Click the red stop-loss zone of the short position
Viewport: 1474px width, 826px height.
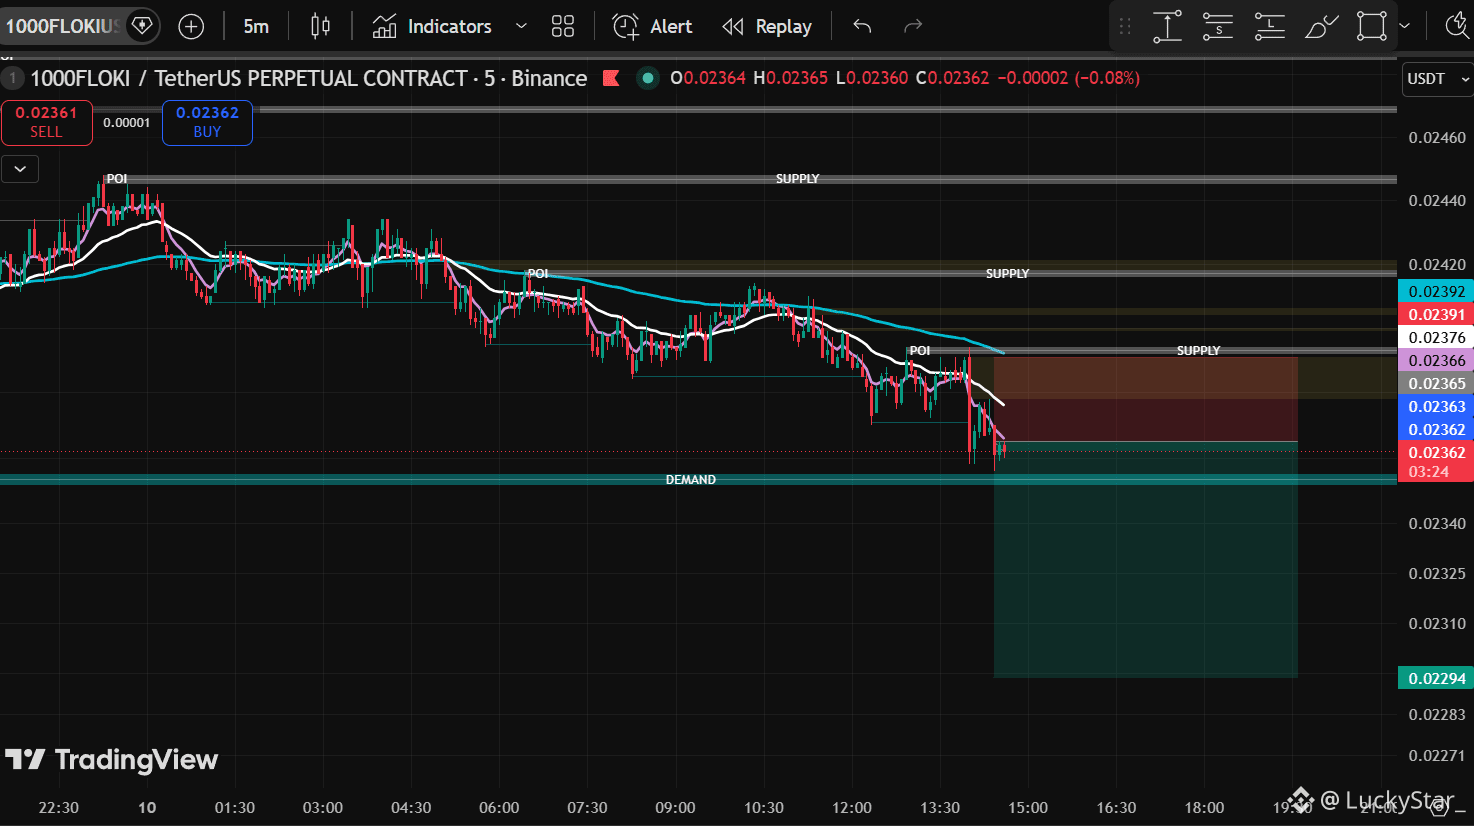(1145, 399)
